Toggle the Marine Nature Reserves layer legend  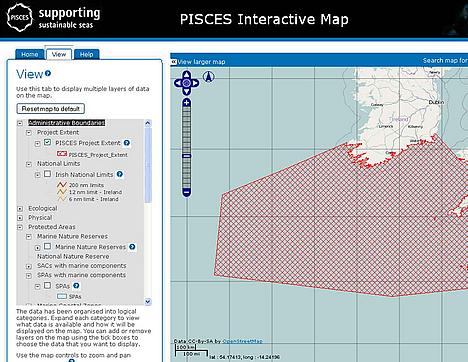click(x=38, y=248)
